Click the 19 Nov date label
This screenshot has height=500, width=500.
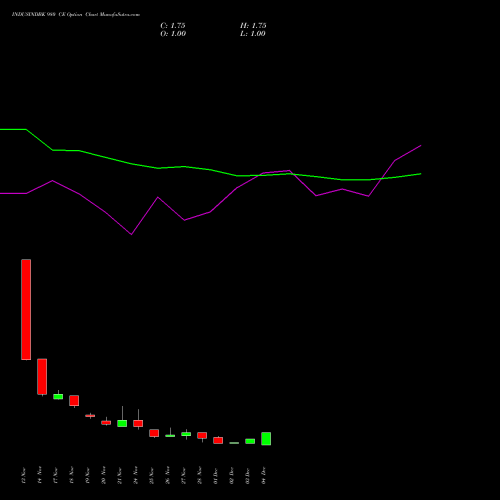pyautogui.click(x=88, y=476)
